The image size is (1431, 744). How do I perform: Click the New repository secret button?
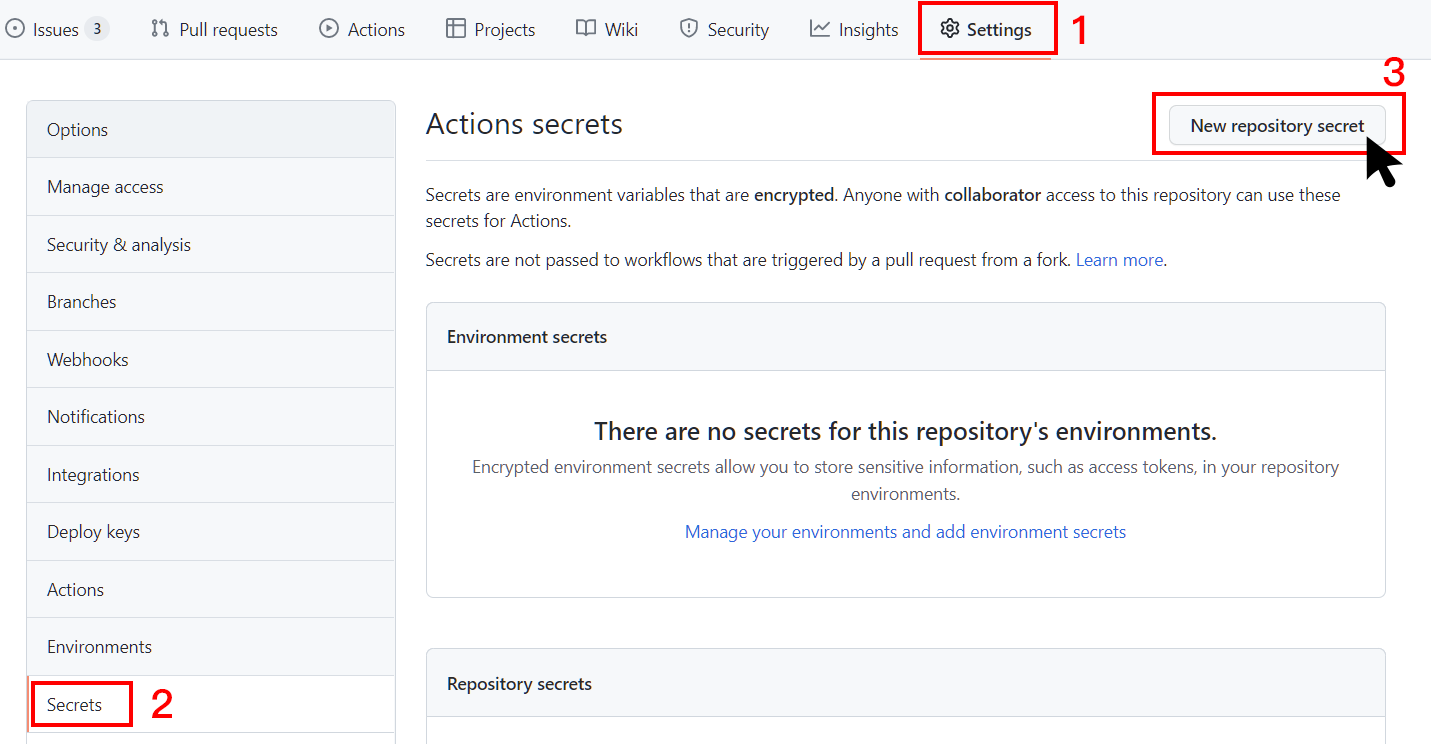point(1276,126)
